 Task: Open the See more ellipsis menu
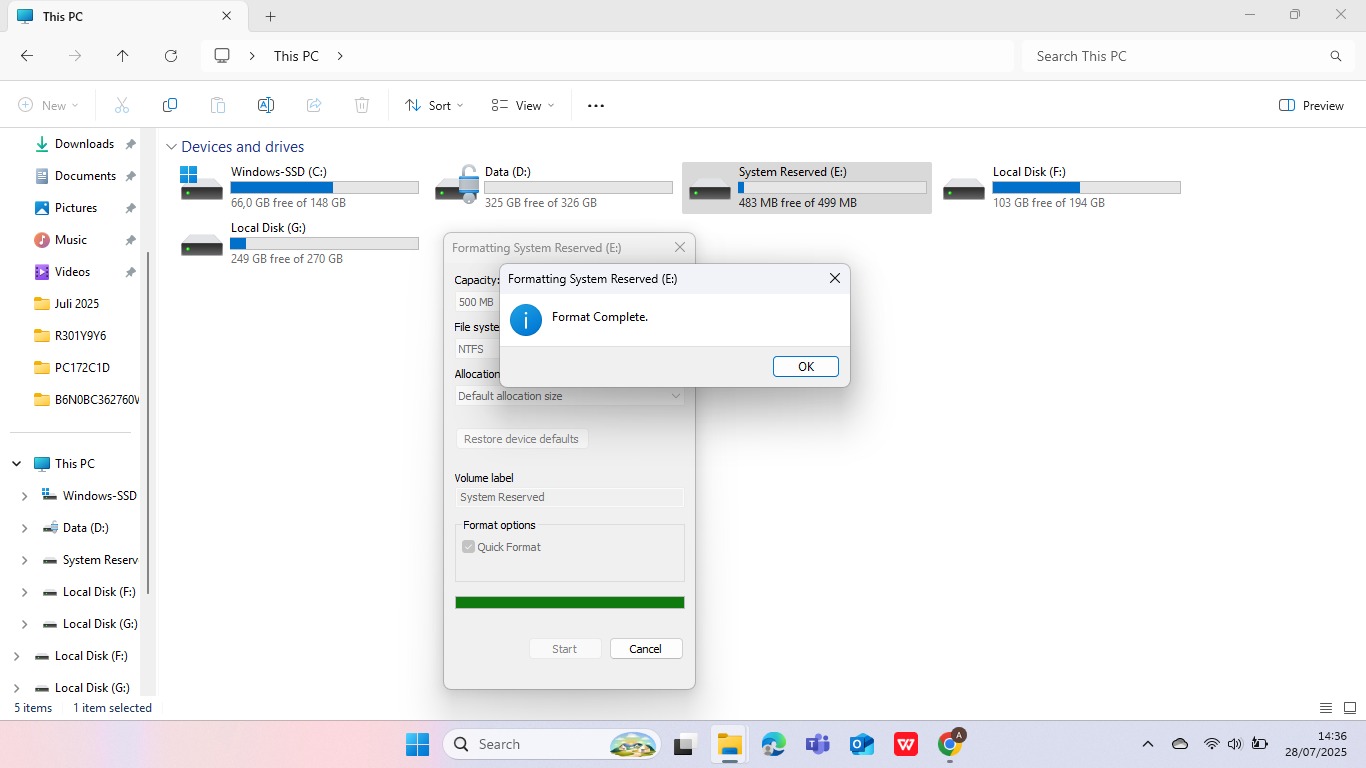pyautogui.click(x=596, y=105)
